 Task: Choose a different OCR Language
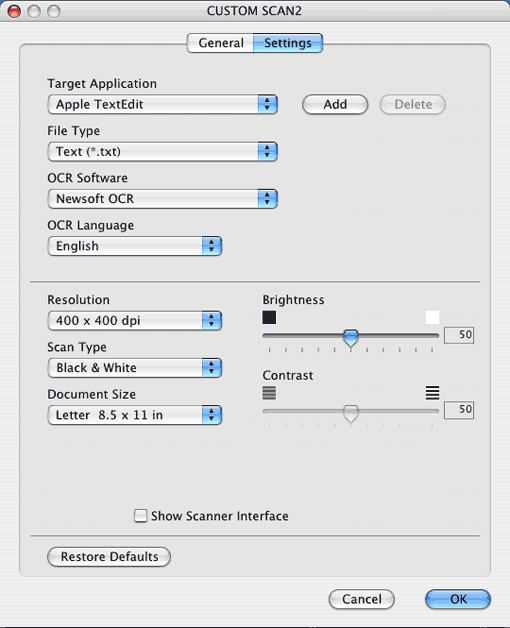click(x=135, y=246)
